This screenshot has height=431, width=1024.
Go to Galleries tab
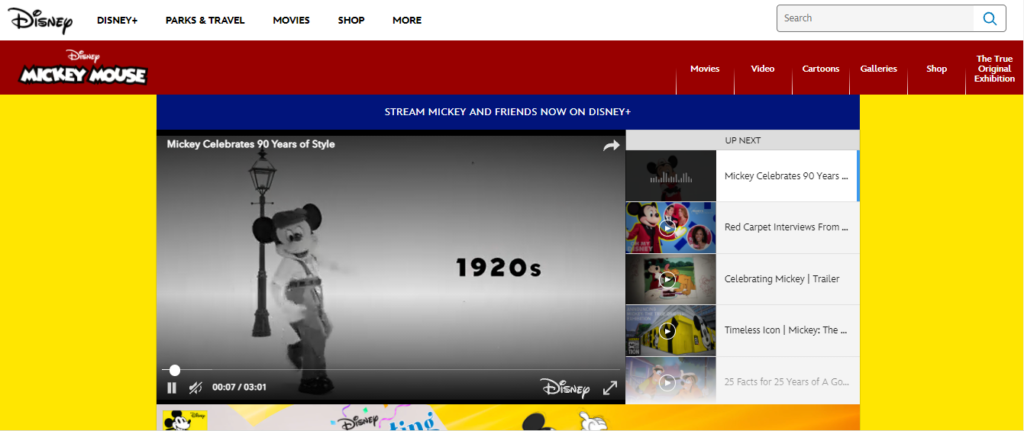click(x=878, y=69)
